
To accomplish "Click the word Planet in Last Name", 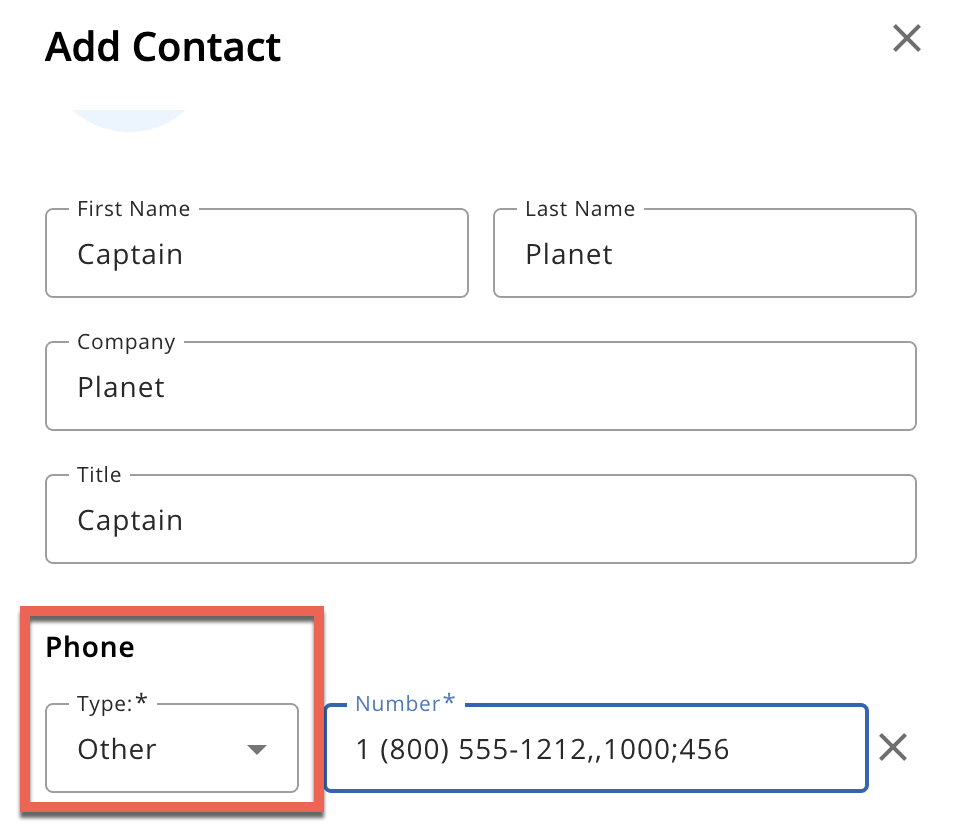I will tap(569, 254).
